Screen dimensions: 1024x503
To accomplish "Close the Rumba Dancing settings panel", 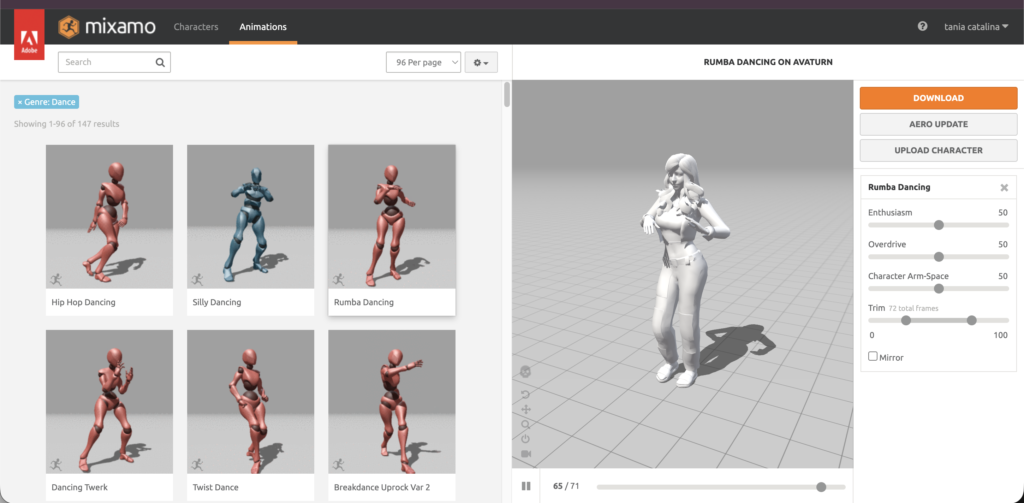I will point(1004,188).
